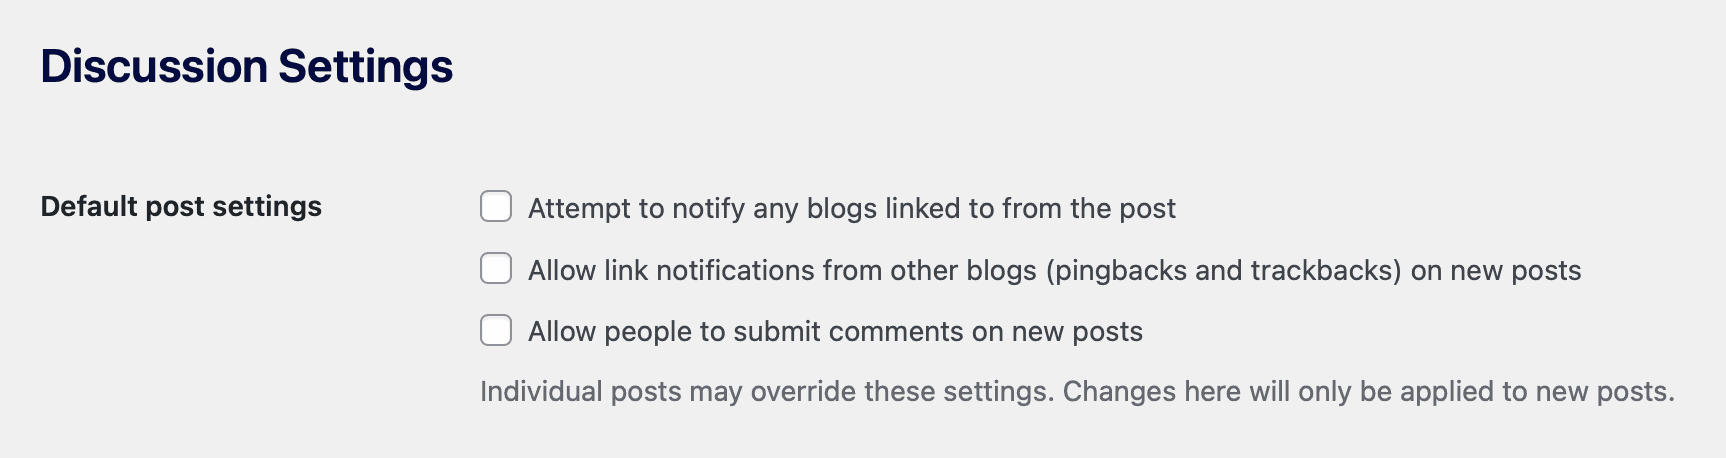Click the 'Individual posts may override these settings' sentence
1726x458 pixels.
[766, 392]
